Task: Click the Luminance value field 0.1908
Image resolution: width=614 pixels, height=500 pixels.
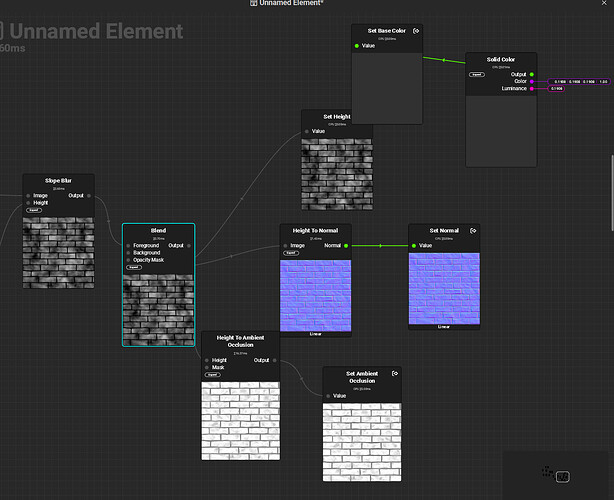Action: (x=557, y=89)
